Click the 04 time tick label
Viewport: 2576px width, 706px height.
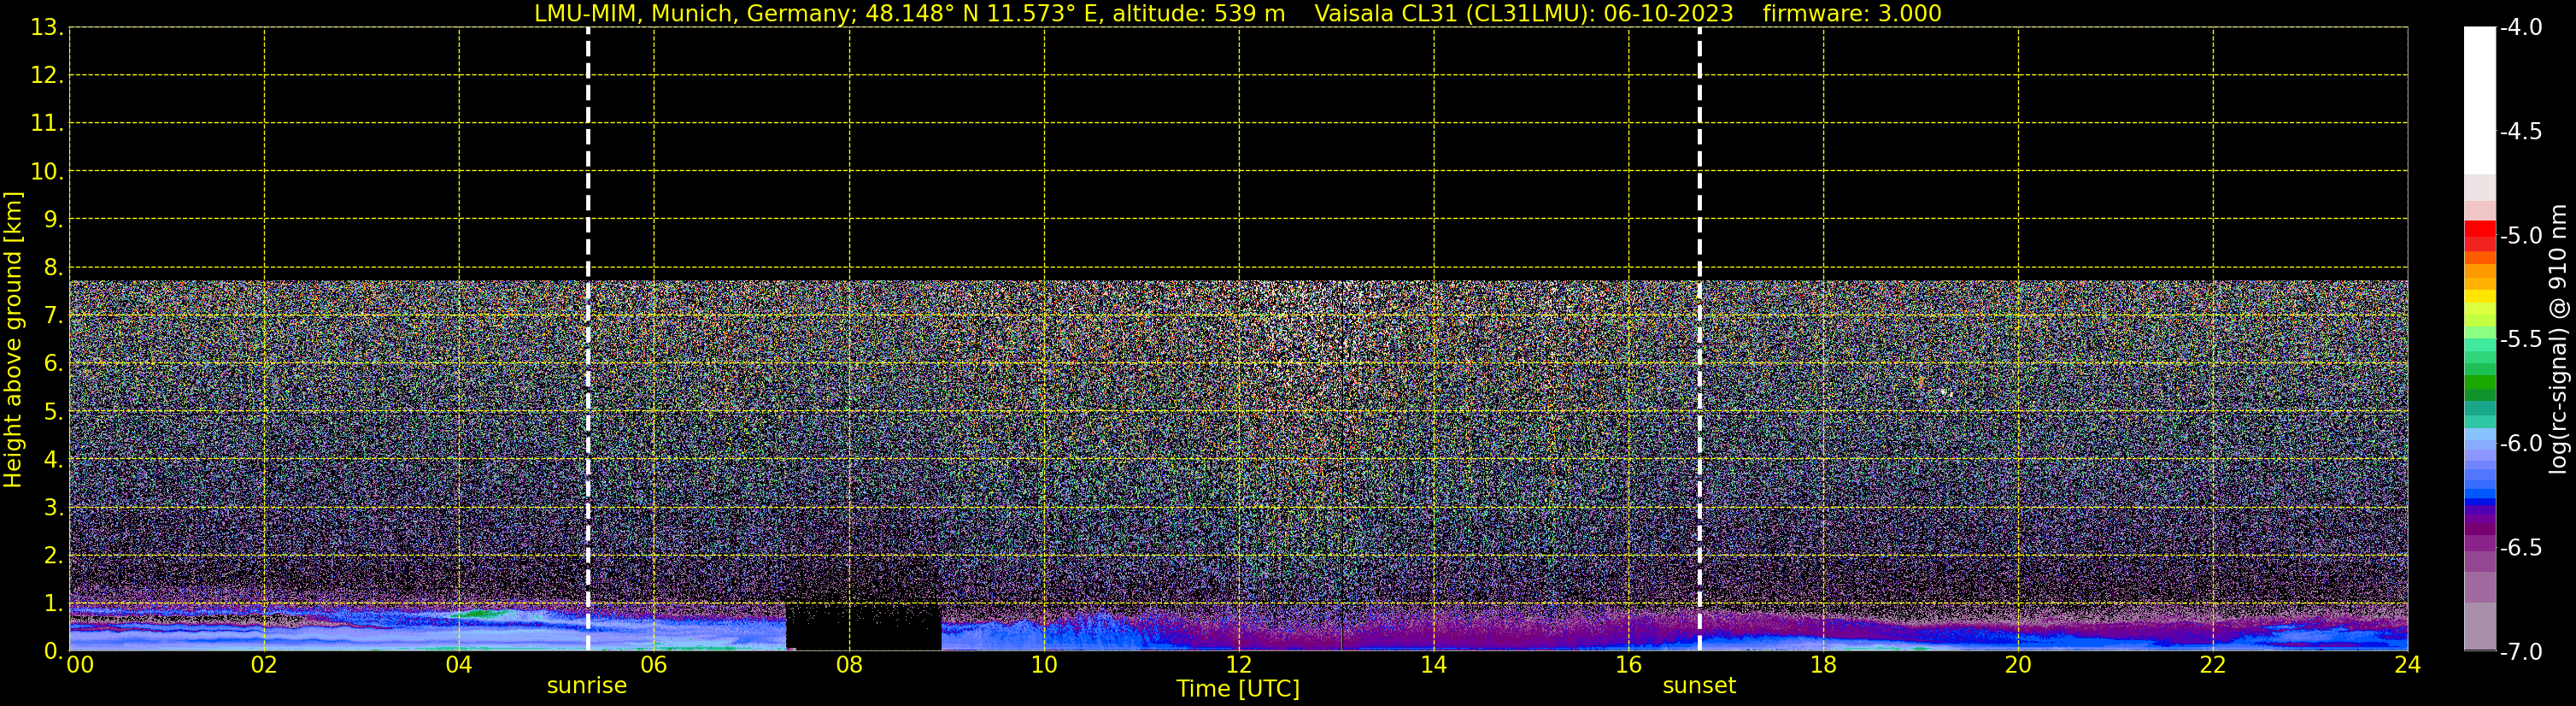(459, 665)
